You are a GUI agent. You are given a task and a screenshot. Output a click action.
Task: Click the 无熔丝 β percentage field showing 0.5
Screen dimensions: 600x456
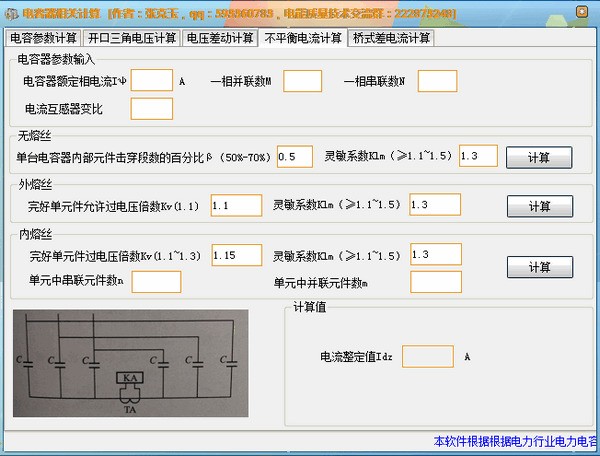[x=295, y=156]
